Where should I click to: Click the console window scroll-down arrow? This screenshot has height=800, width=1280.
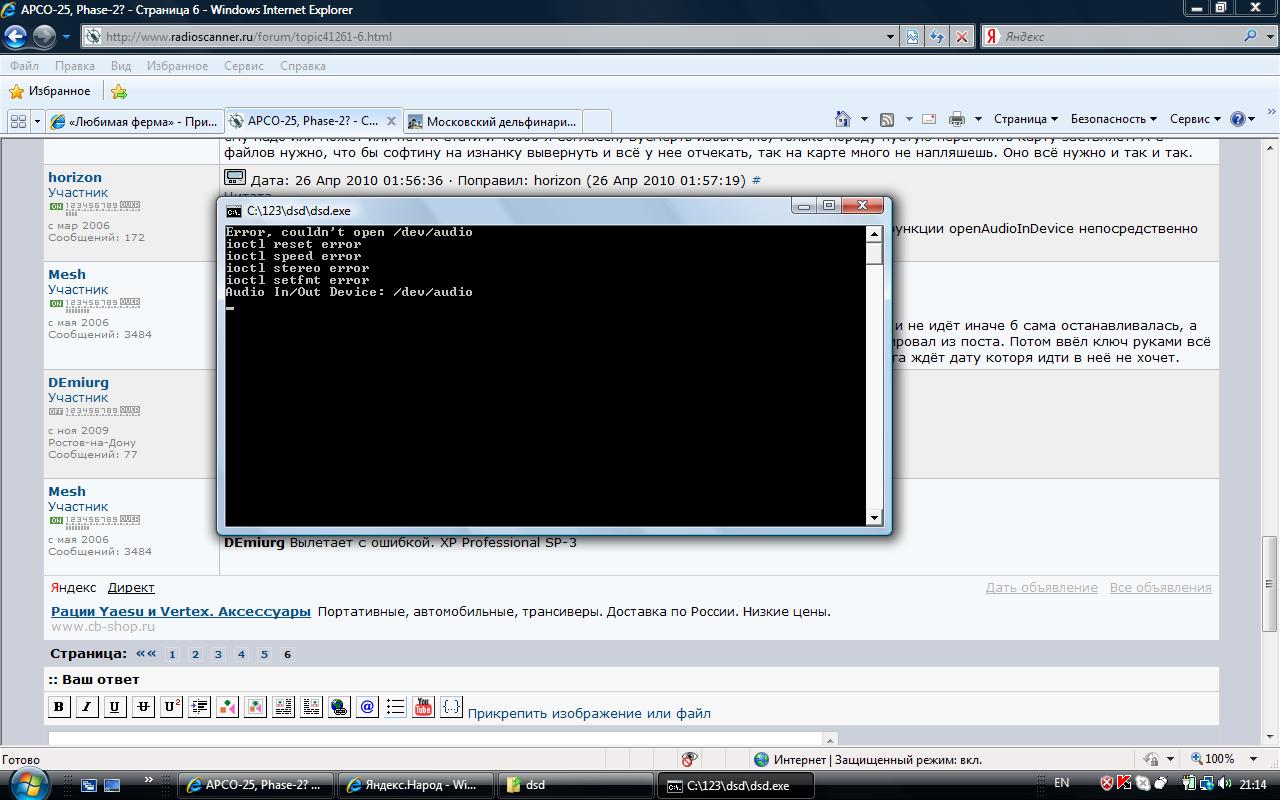pyautogui.click(x=874, y=517)
